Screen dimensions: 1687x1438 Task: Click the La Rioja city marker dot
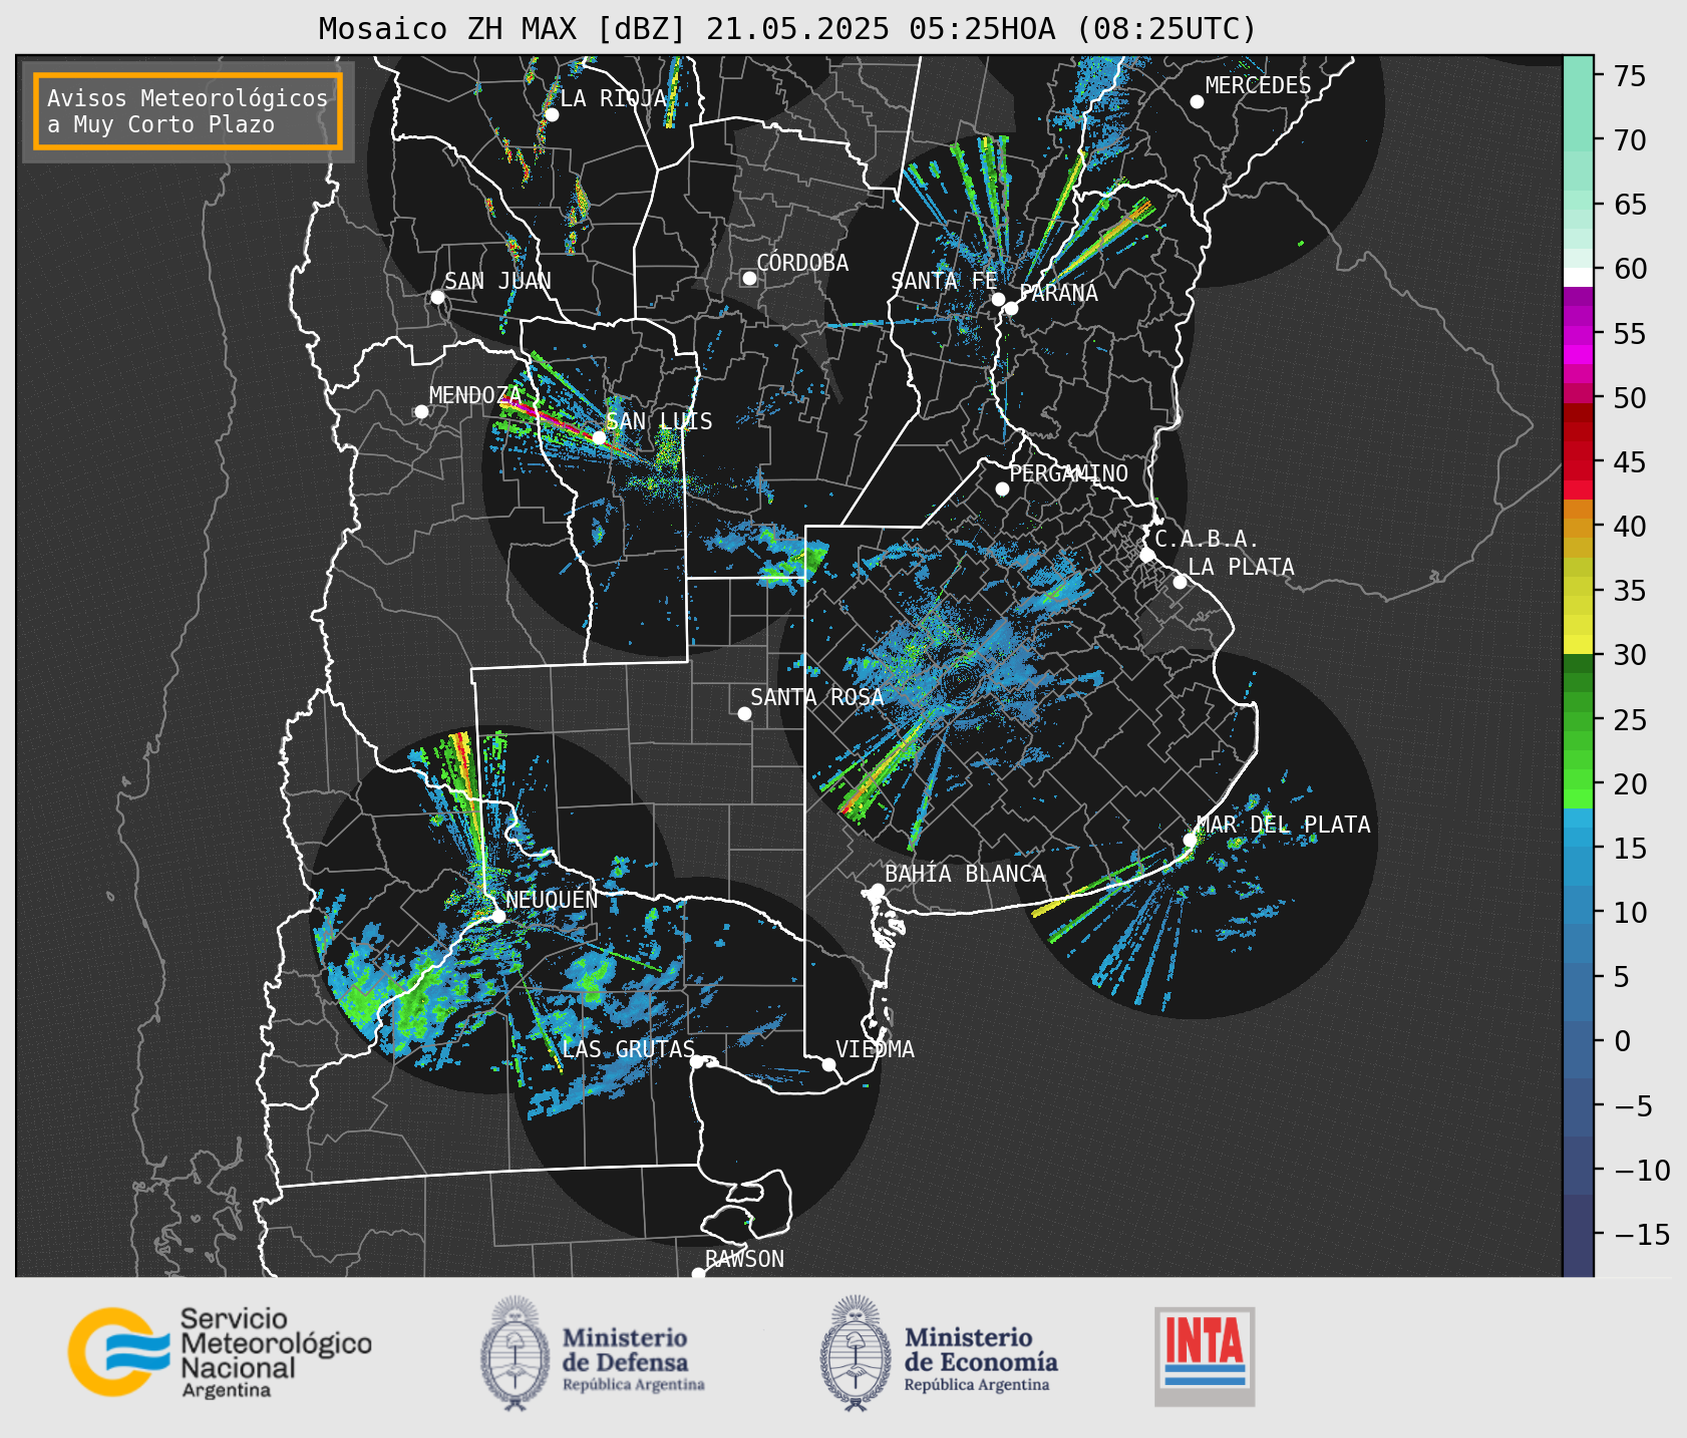click(x=551, y=115)
